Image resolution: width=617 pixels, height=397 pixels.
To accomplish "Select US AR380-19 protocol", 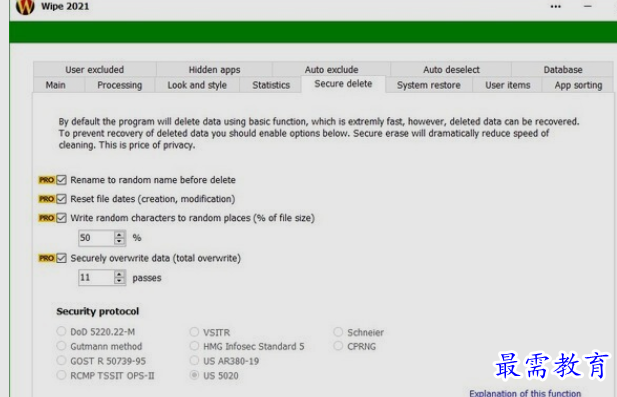I will 194,360.
